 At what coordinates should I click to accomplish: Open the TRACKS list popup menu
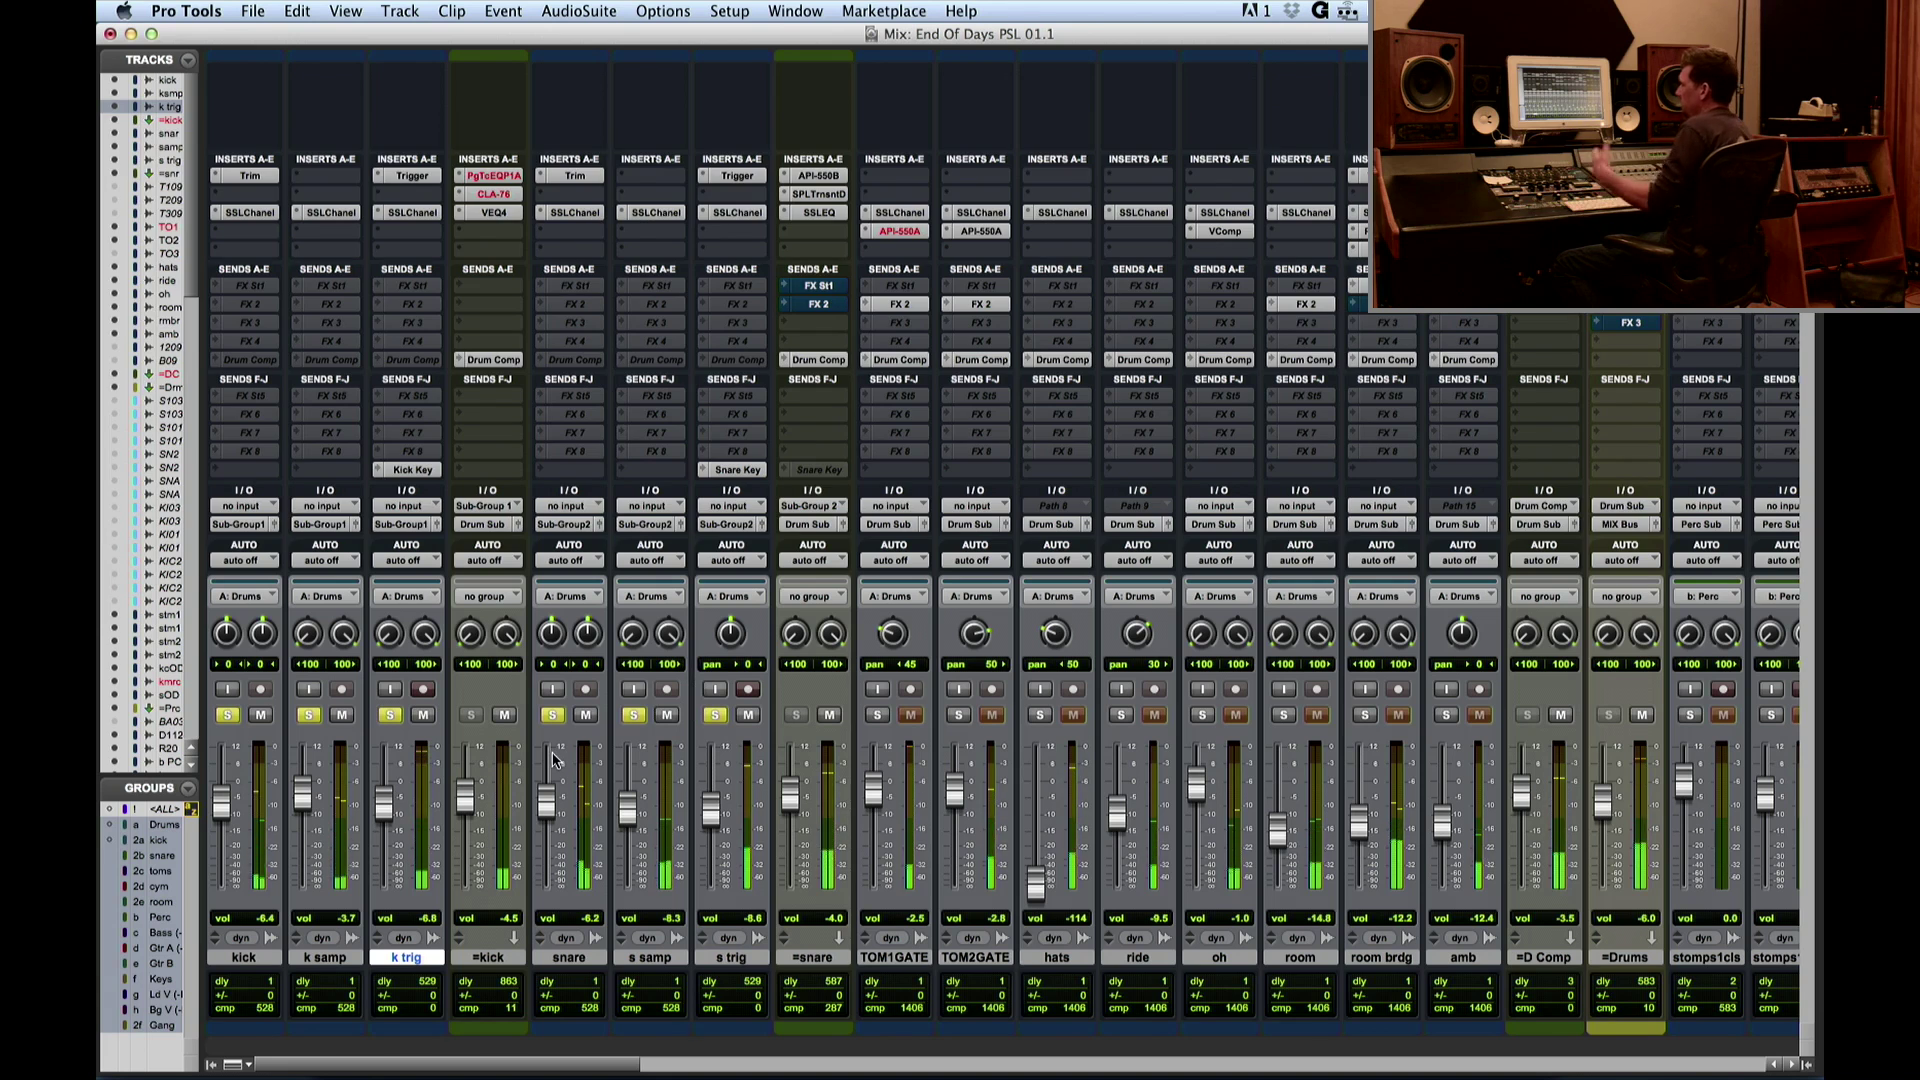188,60
